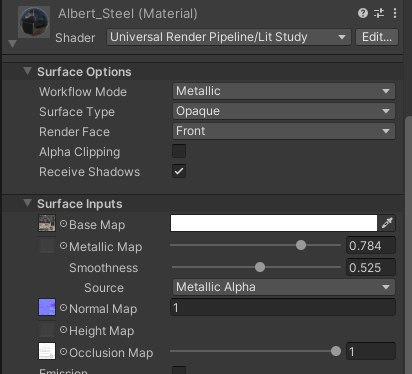The width and height of the screenshot is (412, 374).
Task: Disable the Receive Shadows checkbox
Action: point(179,171)
